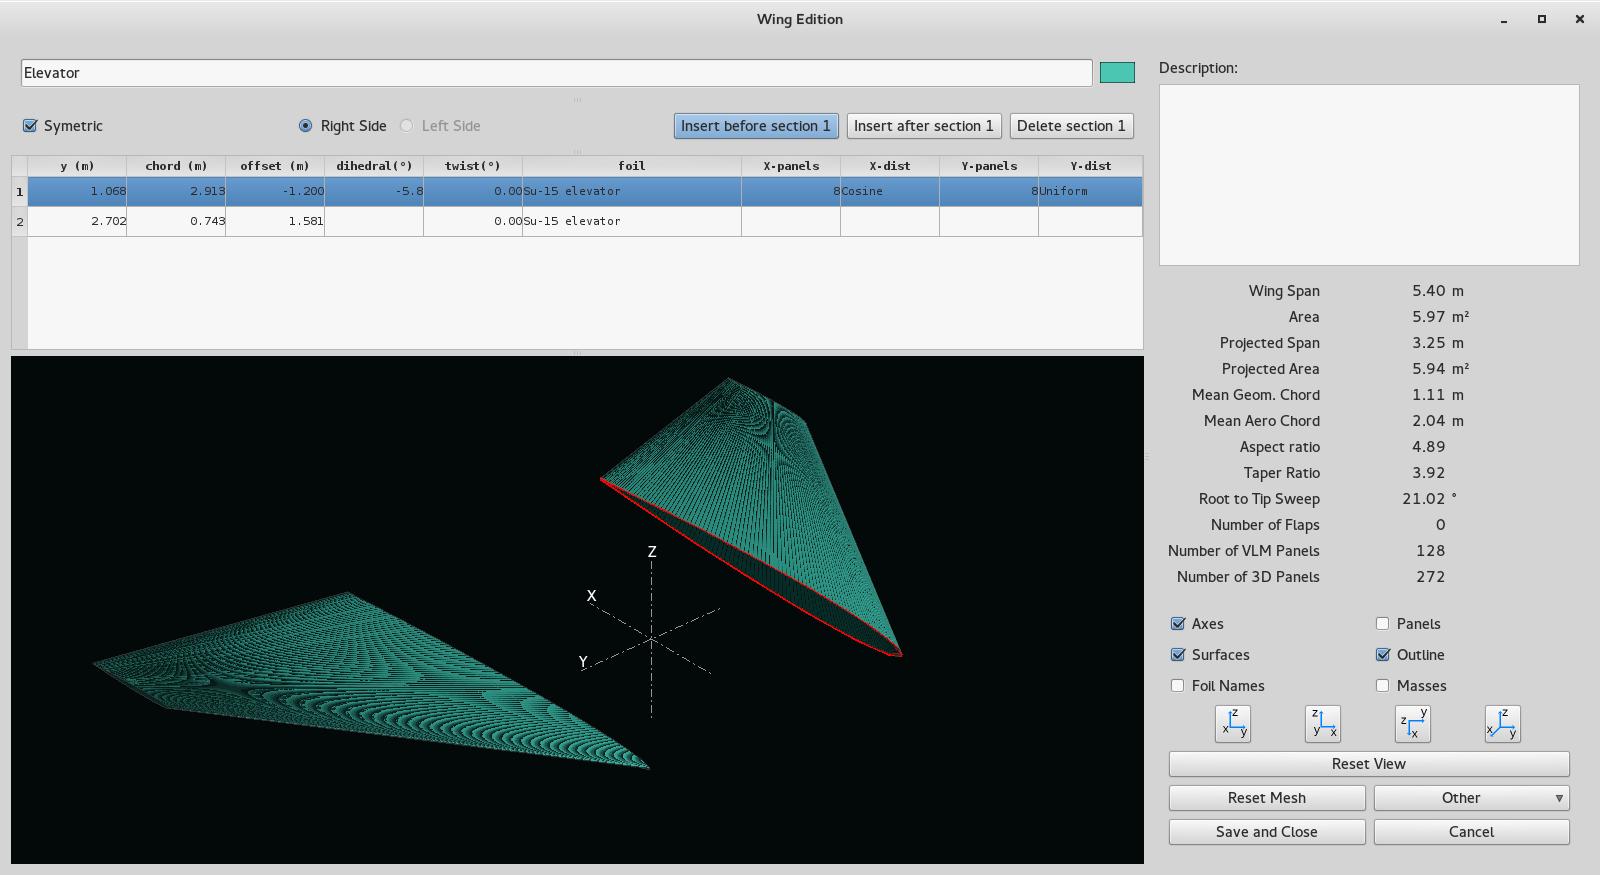Click the Elevator wing name field
Viewport: 1600px width, 875px height.
point(556,73)
